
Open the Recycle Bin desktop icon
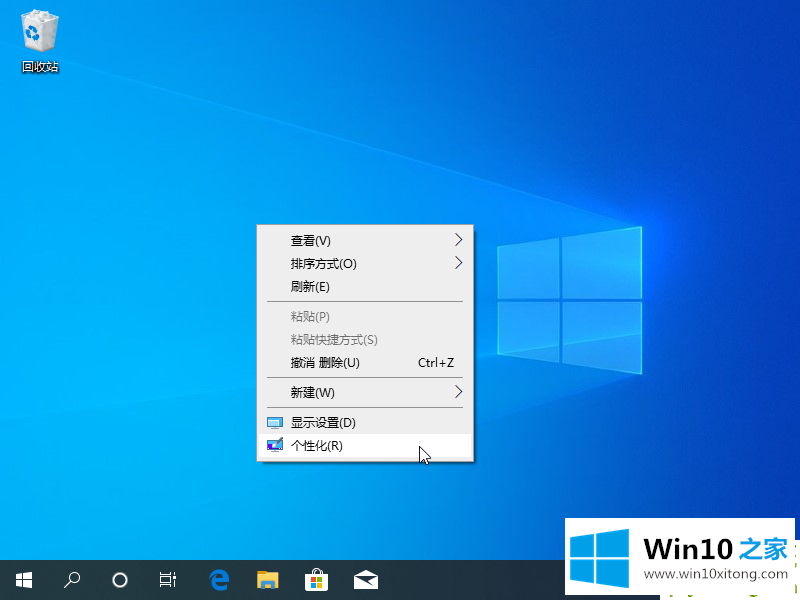click(x=40, y=42)
